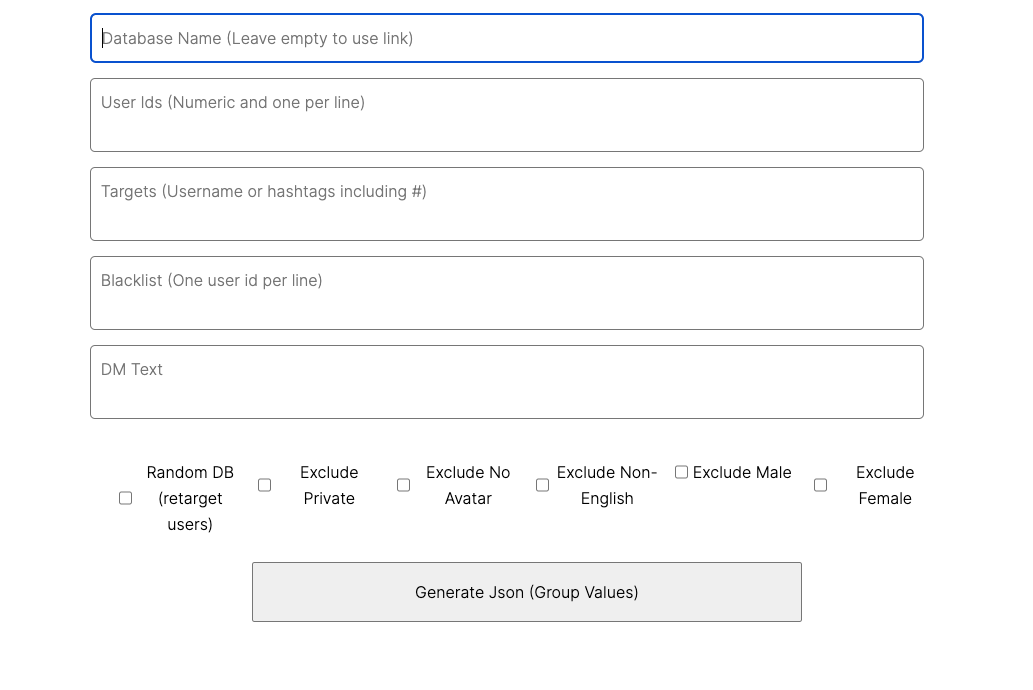Click the Database Name input field
The width and height of the screenshot is (1033, 690).
506,38
